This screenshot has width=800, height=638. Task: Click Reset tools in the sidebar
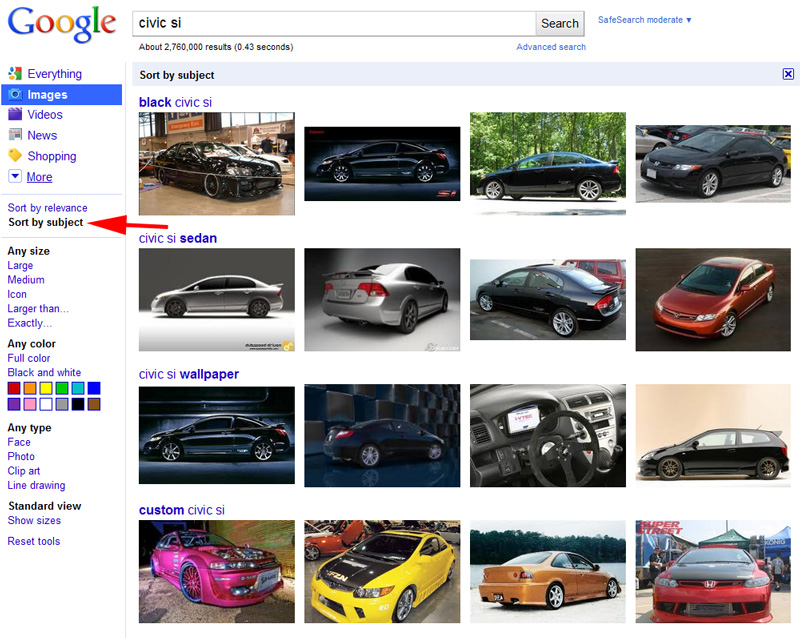click(x=34, y=541)
